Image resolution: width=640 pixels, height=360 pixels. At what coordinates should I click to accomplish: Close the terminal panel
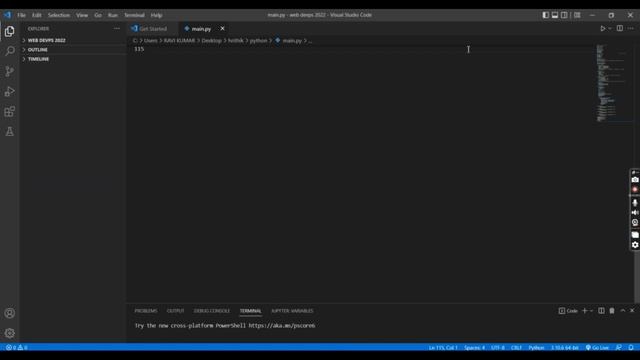[x=632, y=311]
